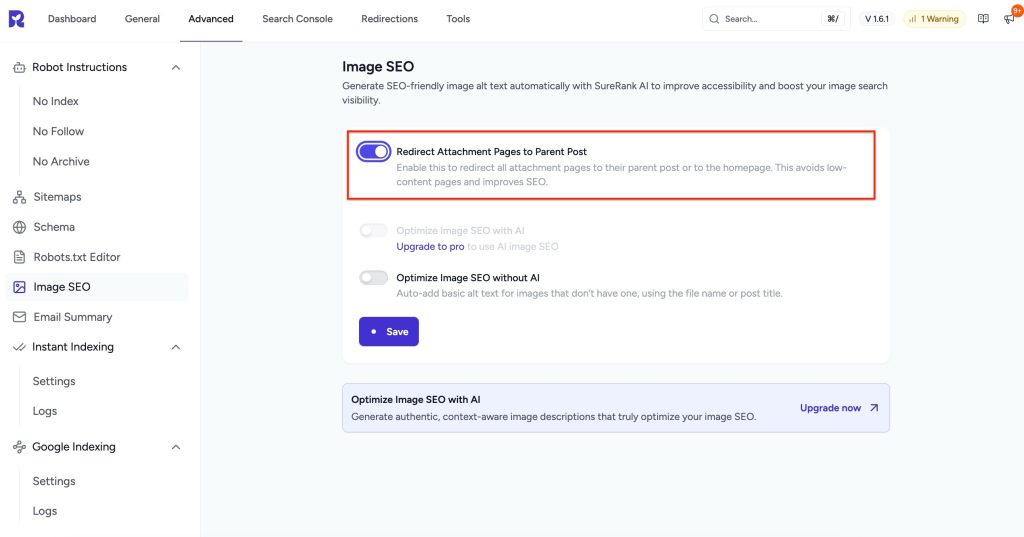Open the Tools tab
The image size is (1024, 537).
[458, 19]
